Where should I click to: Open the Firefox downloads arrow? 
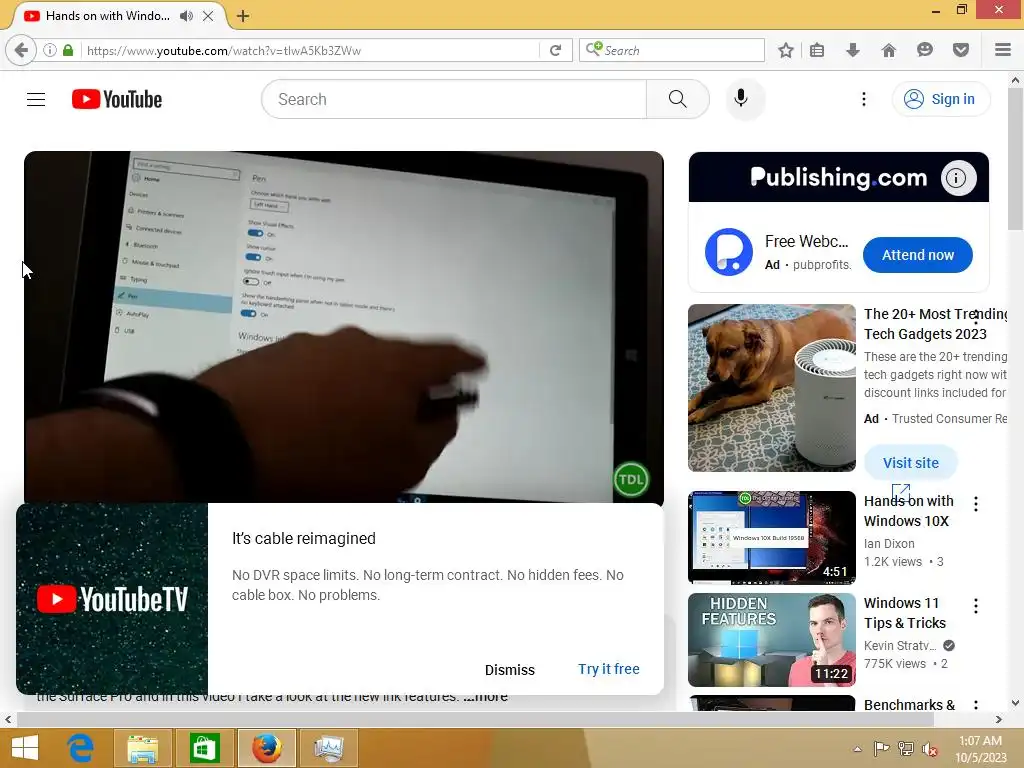852,50
